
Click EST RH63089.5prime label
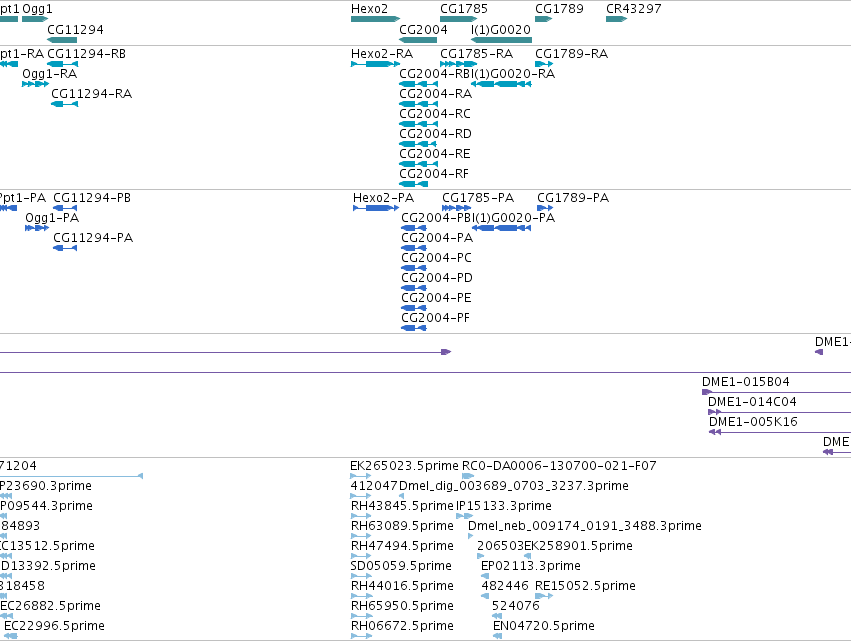click(402, 526)
